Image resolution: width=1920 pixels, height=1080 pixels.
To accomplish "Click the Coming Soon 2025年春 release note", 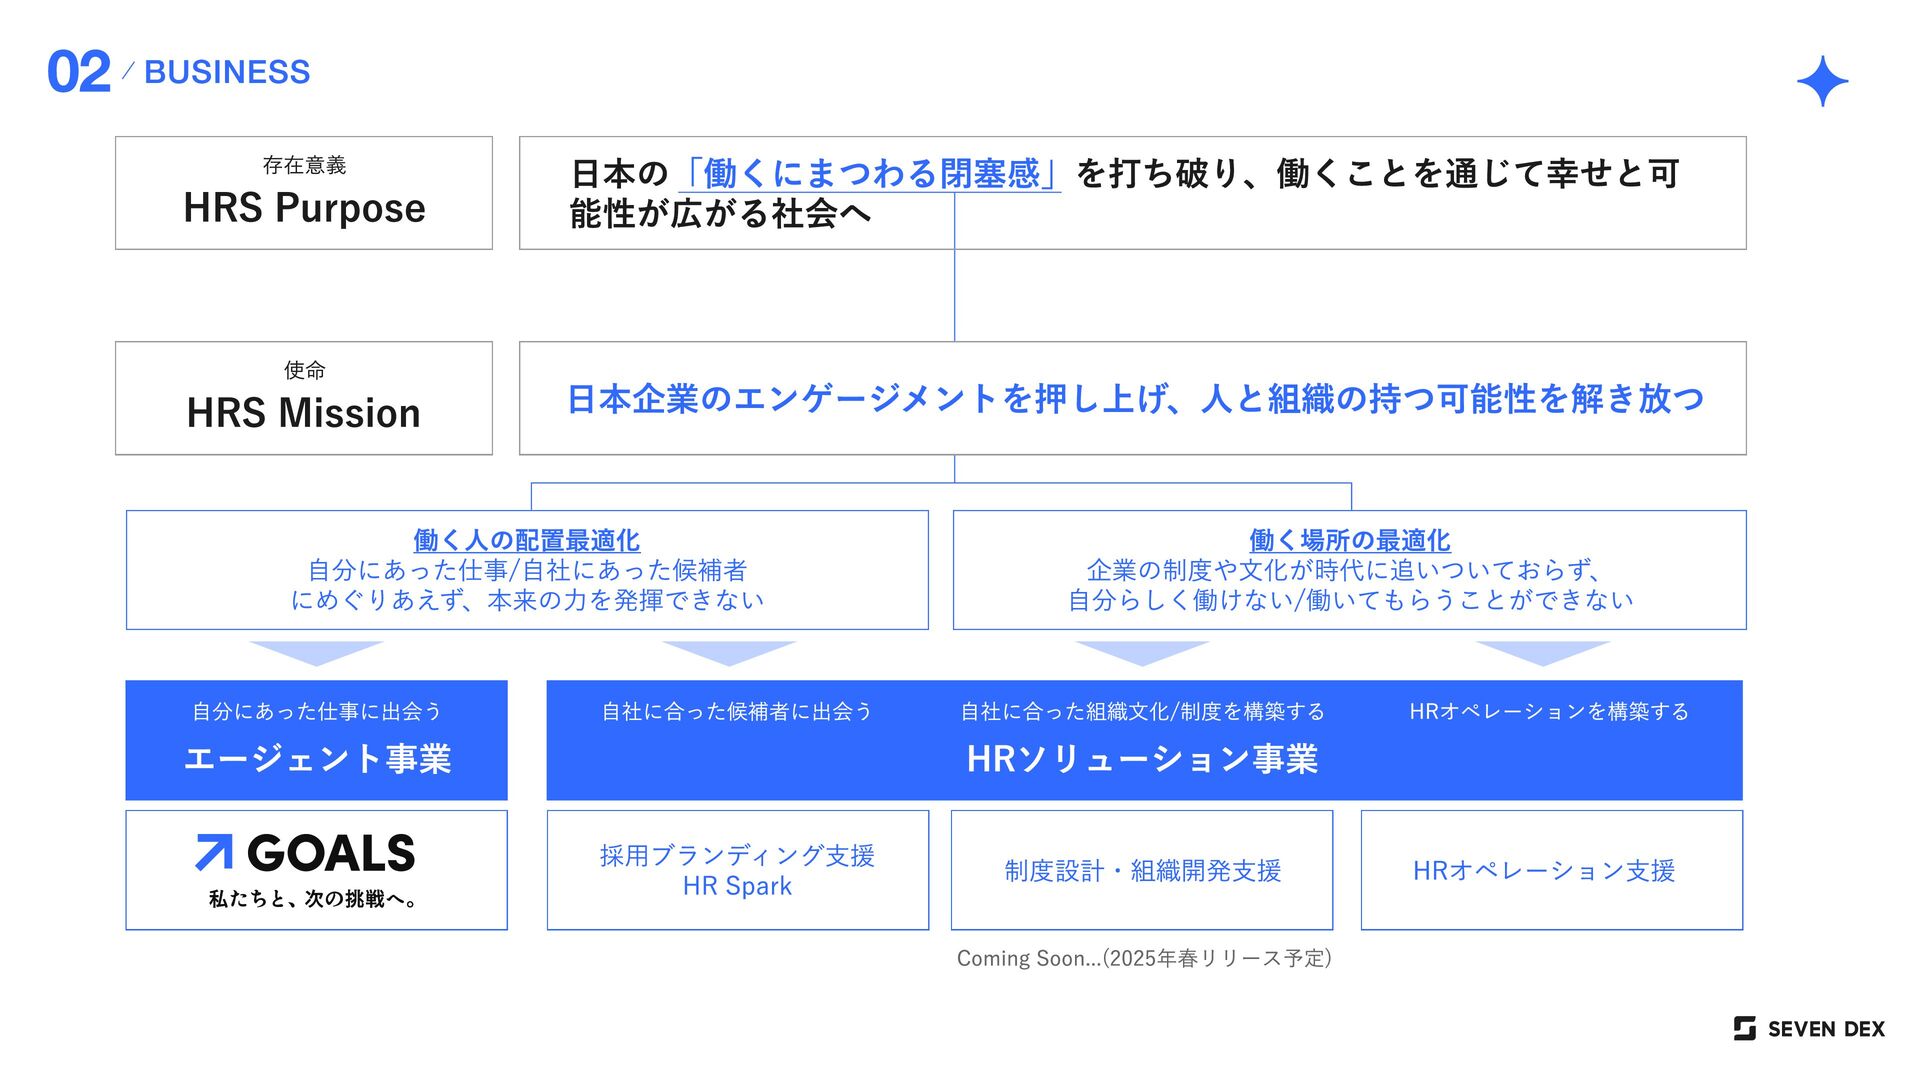I will [1143, 958].
